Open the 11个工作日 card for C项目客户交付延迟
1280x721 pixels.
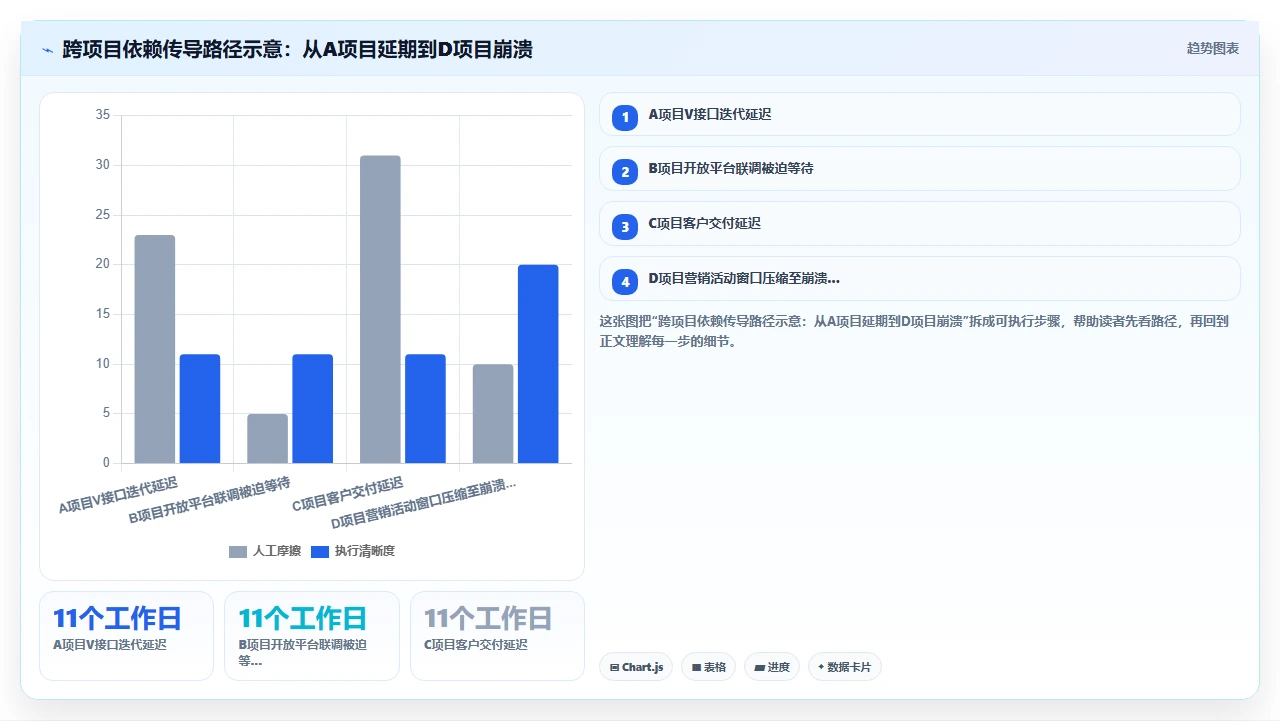(x=497, y=636)
